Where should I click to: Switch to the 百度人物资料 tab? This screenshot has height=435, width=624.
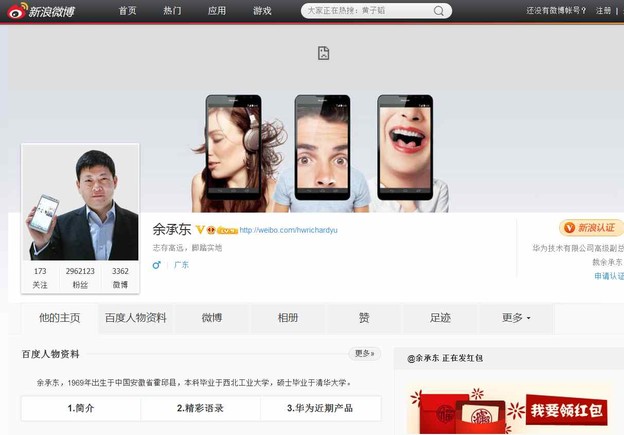click(136, 318)
